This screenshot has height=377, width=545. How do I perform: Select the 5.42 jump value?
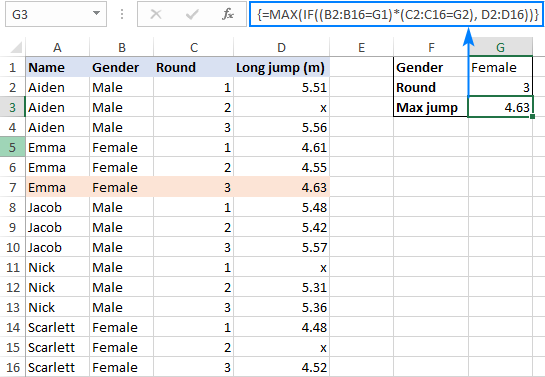coord(281,227)
